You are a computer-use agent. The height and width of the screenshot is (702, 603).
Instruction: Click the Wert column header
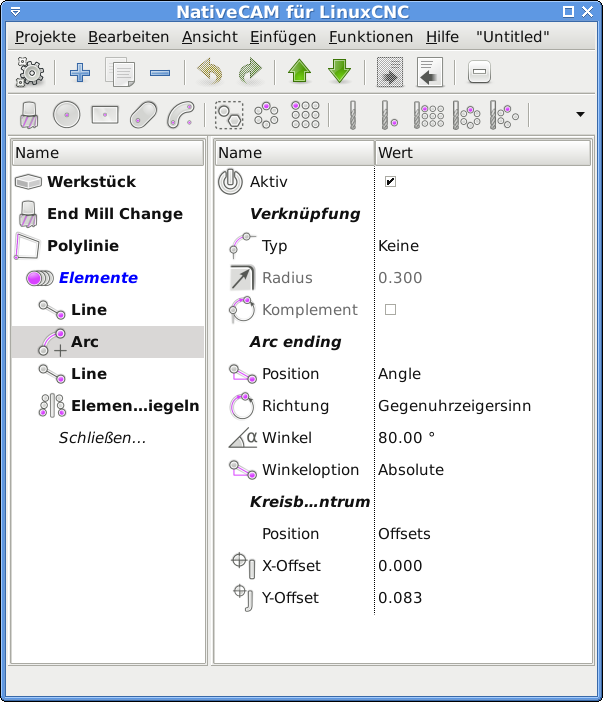tap(483, 153)
